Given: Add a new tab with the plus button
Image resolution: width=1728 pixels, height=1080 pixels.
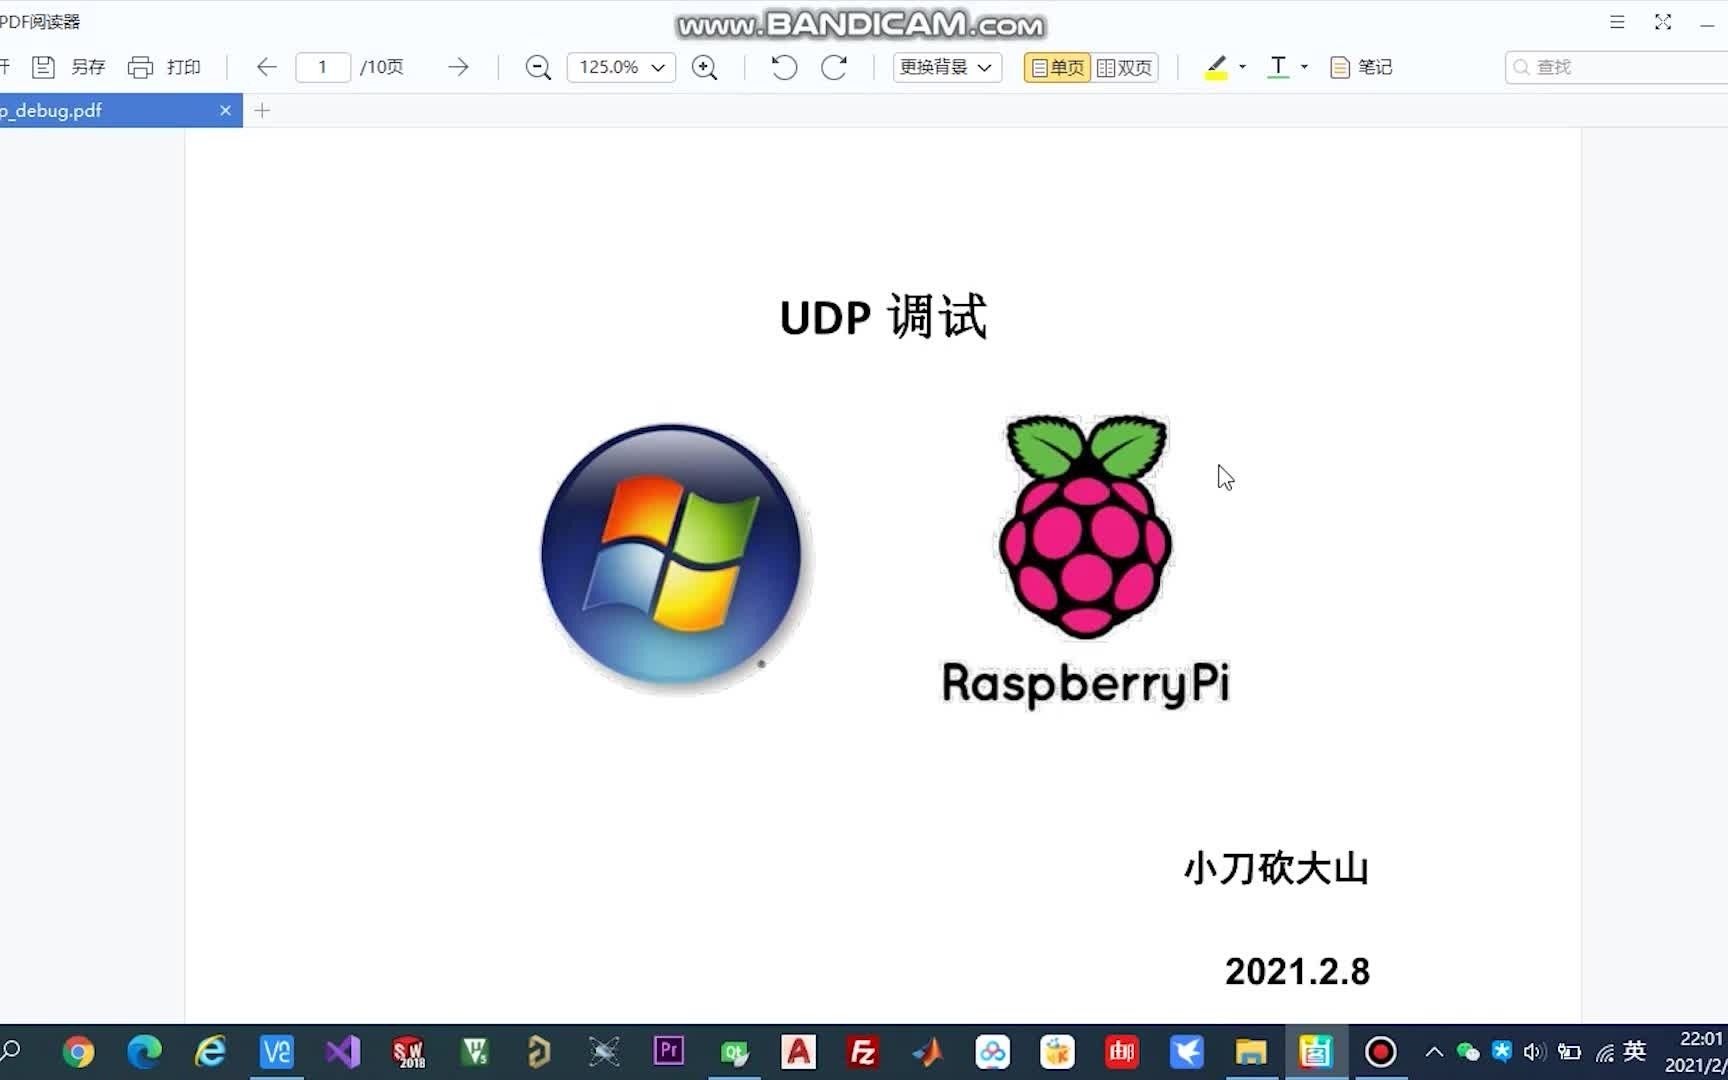Looking at the screenshot, I should [x=262, y=110].
